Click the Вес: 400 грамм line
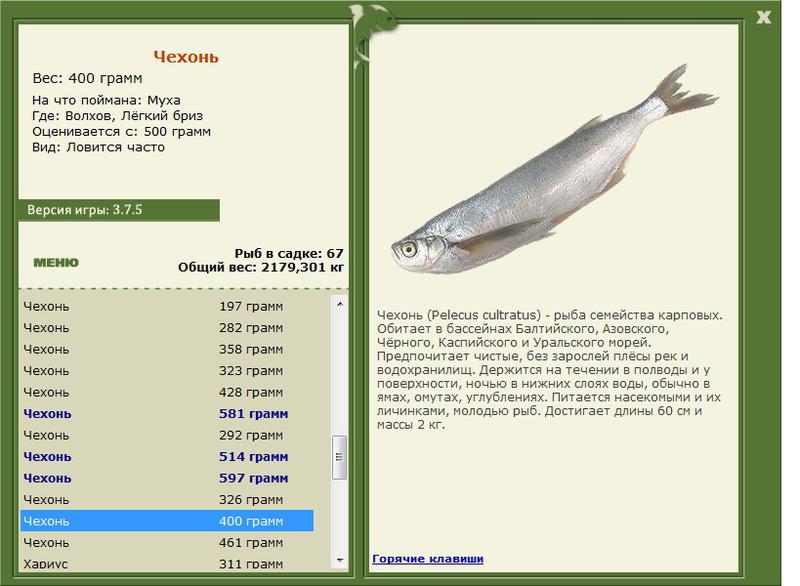This screenshot has width=800, height=586. [x=87, y=79]
